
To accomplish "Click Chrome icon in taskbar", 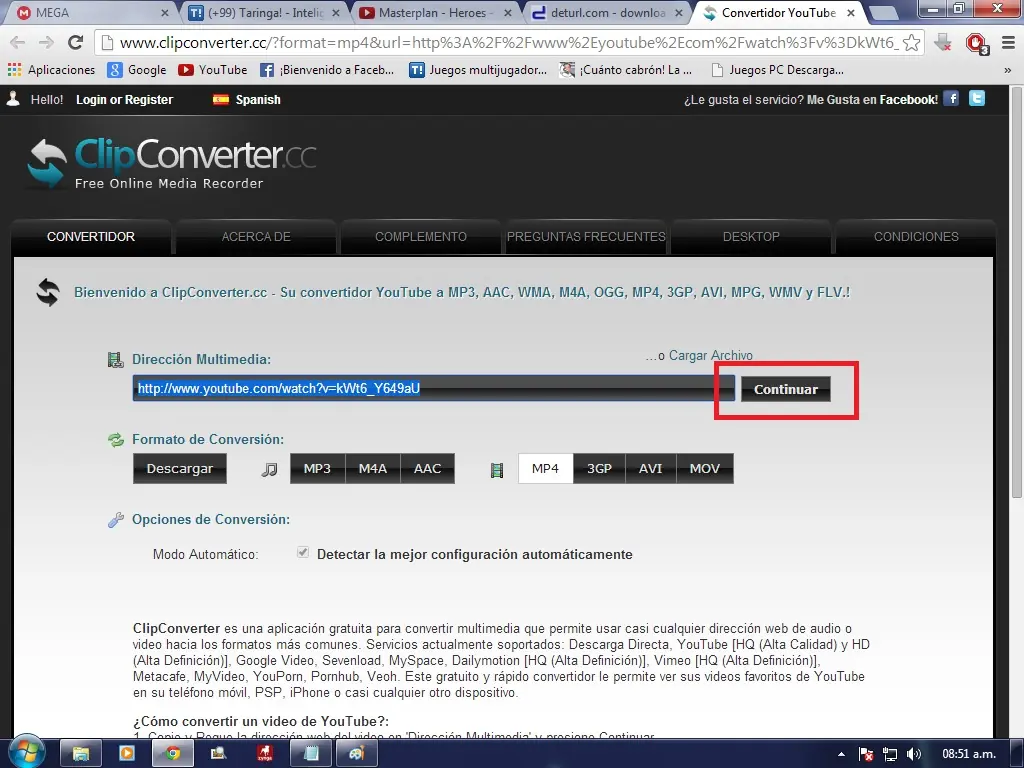I will point(172,754).
